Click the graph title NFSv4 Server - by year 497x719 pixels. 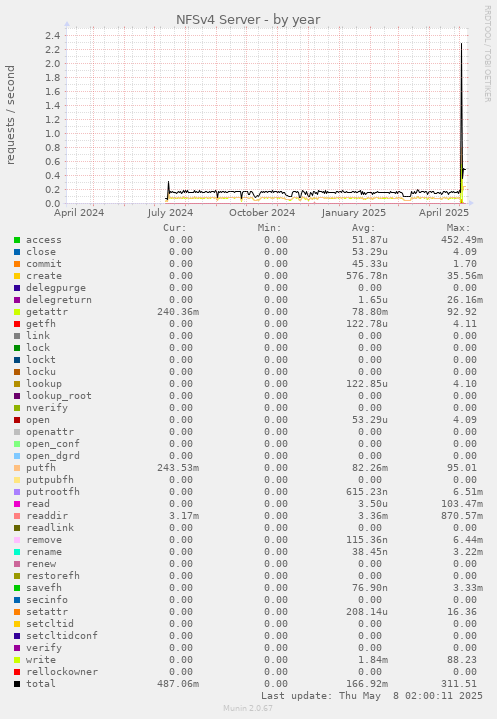248,20
